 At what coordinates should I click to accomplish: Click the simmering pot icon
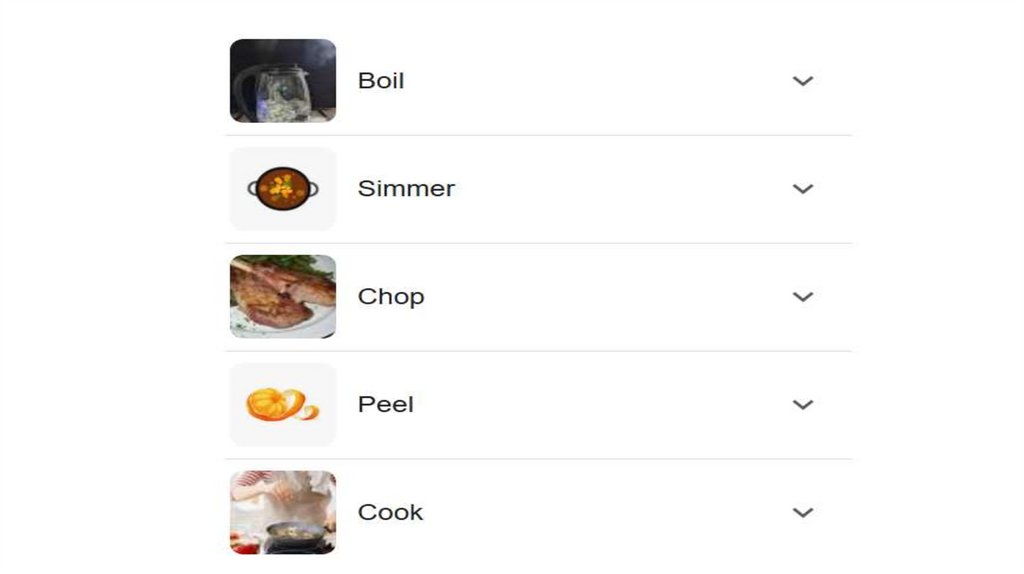pyautogui.click(x=283, y=188)
